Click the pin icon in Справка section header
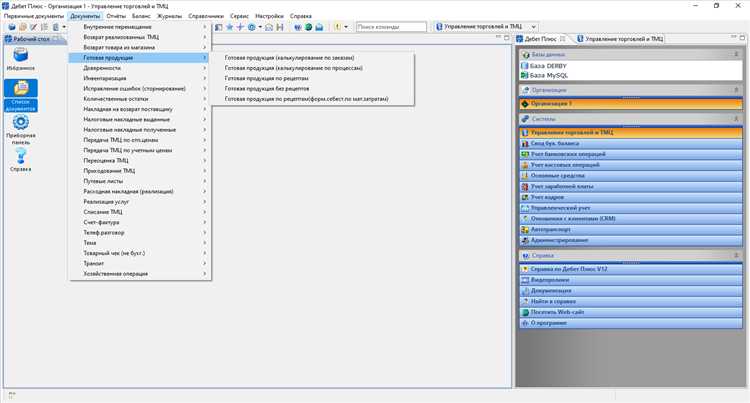Screen dimensions: 750x403 point(736,256)
